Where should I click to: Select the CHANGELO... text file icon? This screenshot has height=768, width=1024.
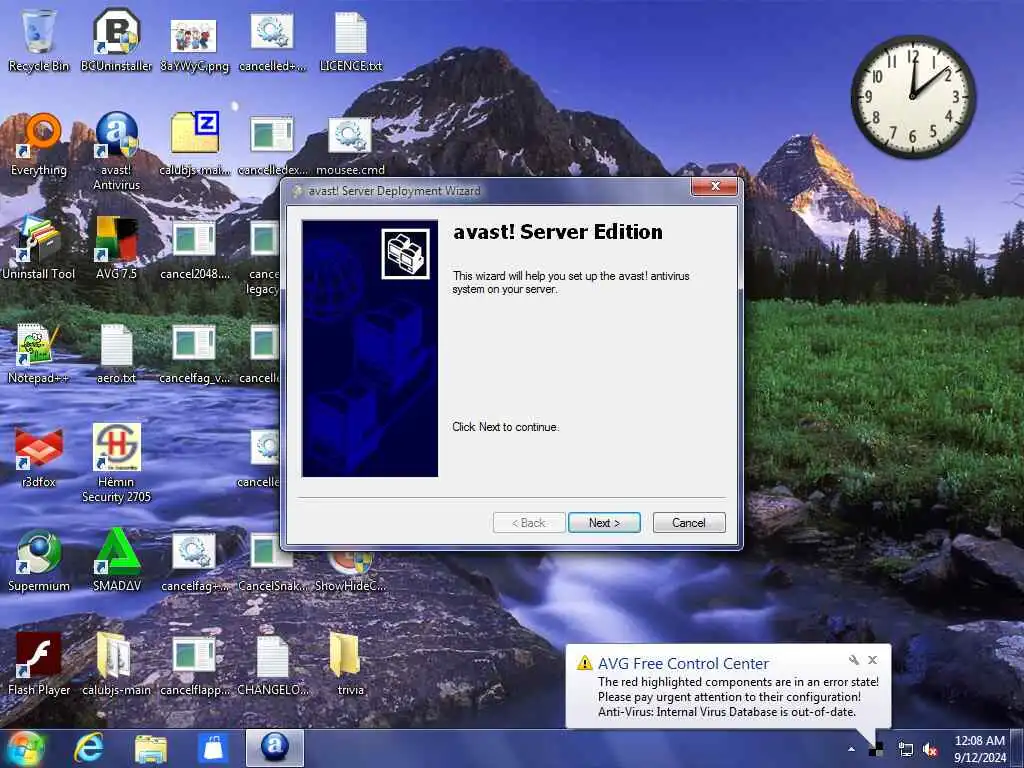point(272,665)
